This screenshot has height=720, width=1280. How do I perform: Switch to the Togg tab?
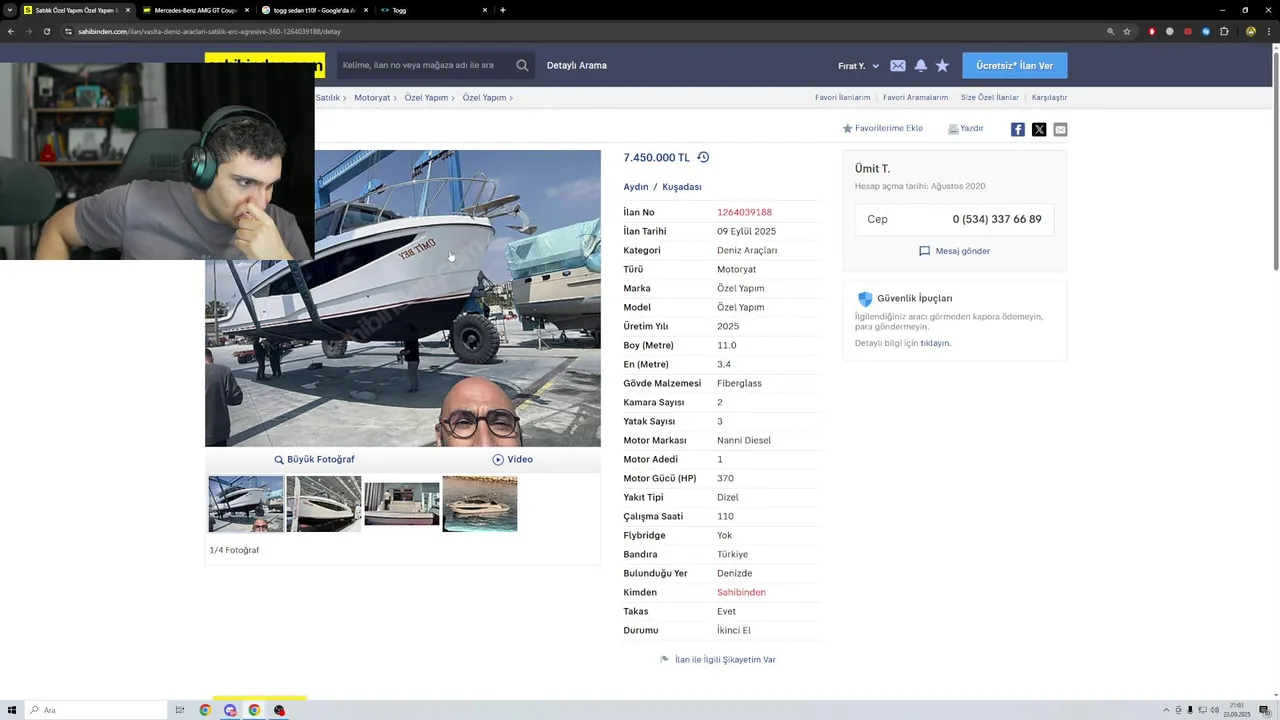tap(433, 10)
